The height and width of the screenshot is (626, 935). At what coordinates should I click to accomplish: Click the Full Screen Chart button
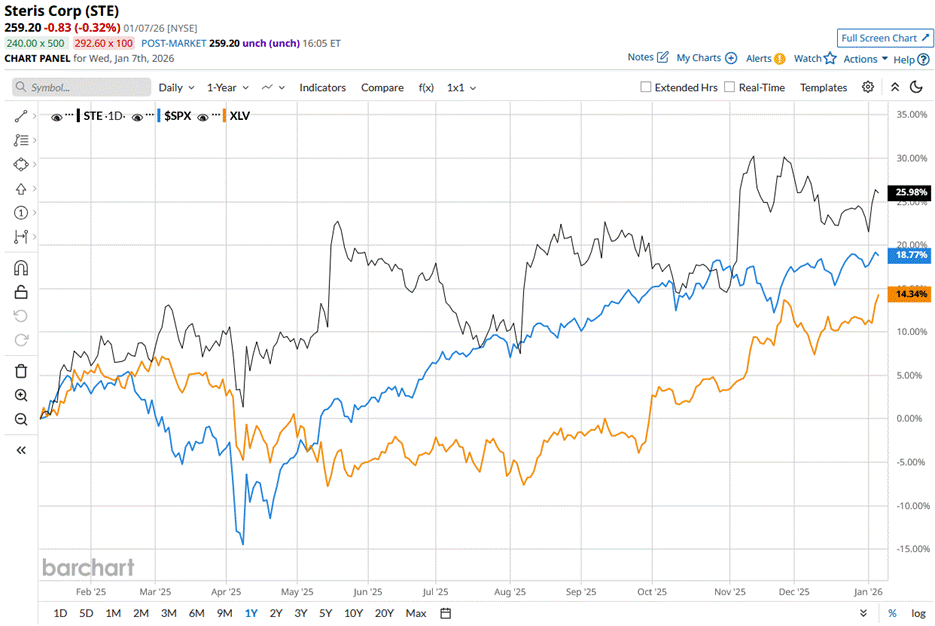point(885,37)
